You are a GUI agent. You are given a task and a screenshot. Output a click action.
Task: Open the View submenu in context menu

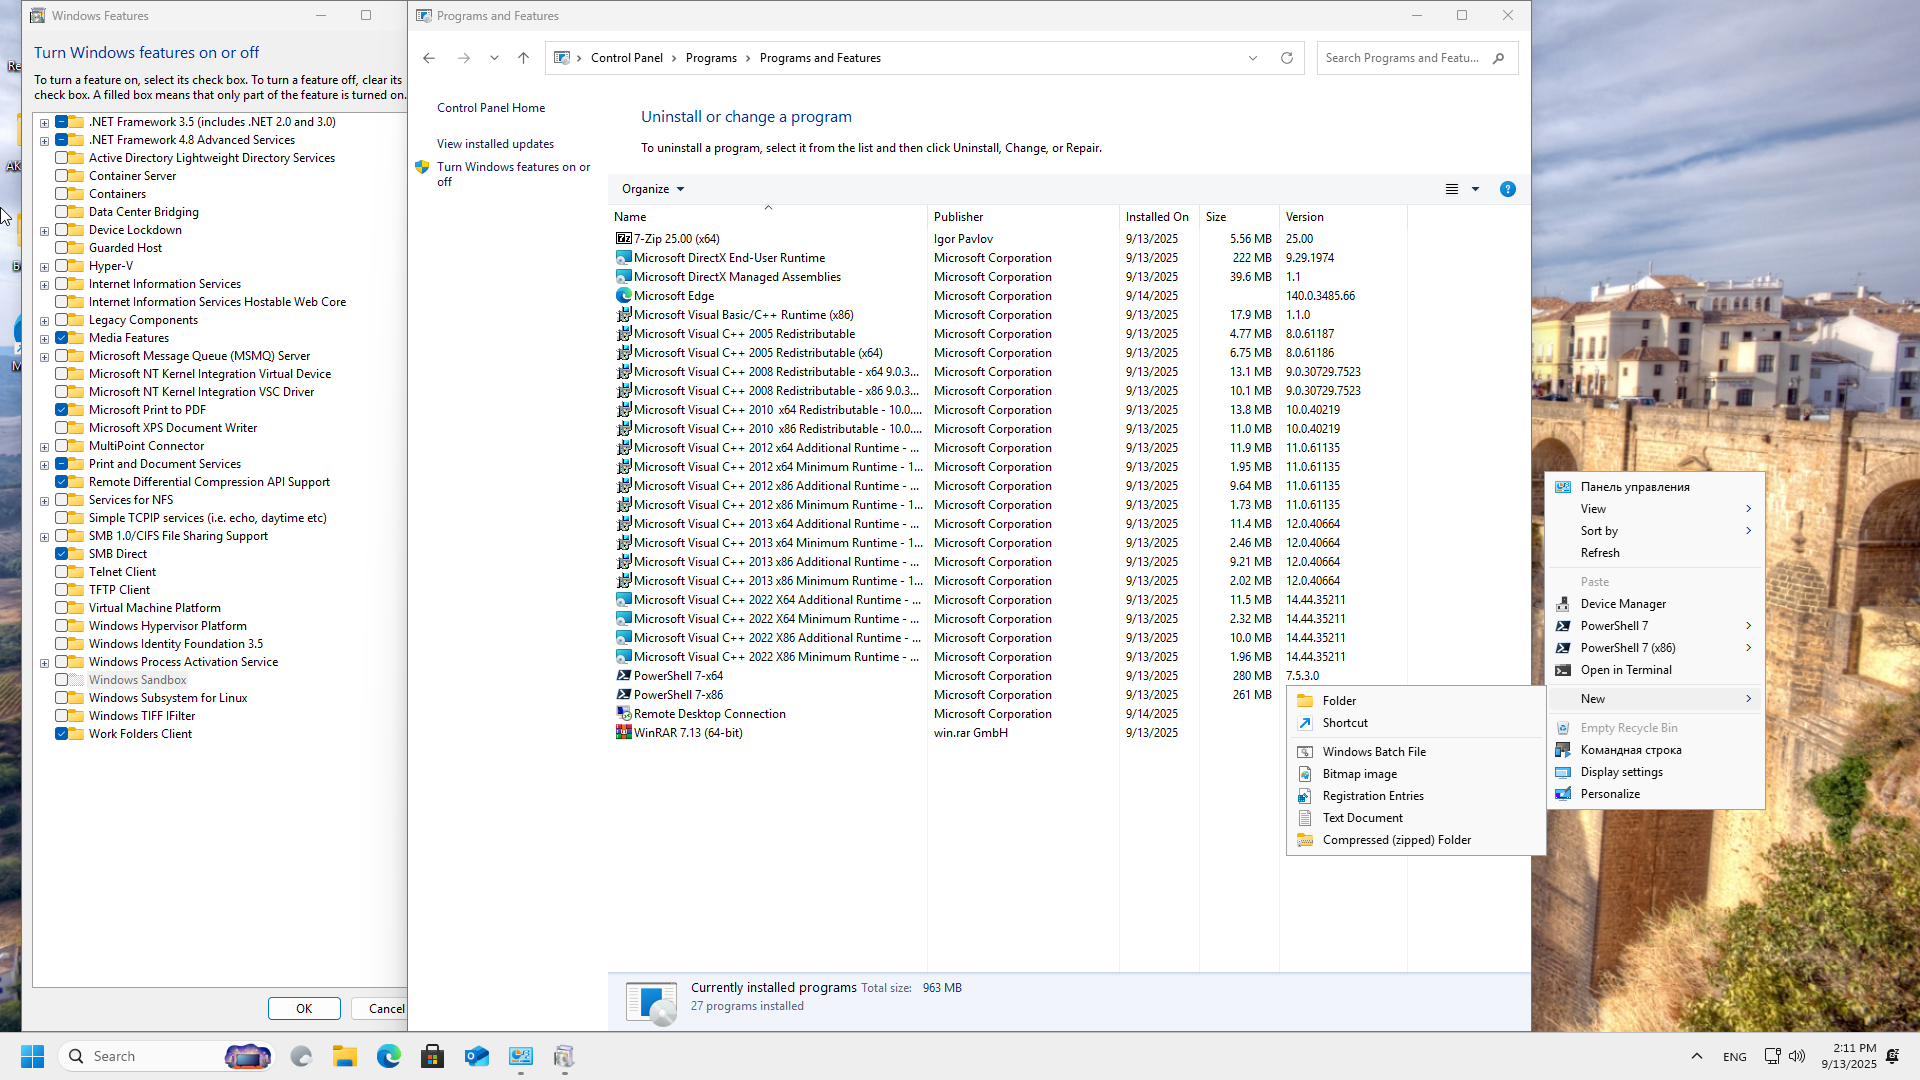point(1656,509)
